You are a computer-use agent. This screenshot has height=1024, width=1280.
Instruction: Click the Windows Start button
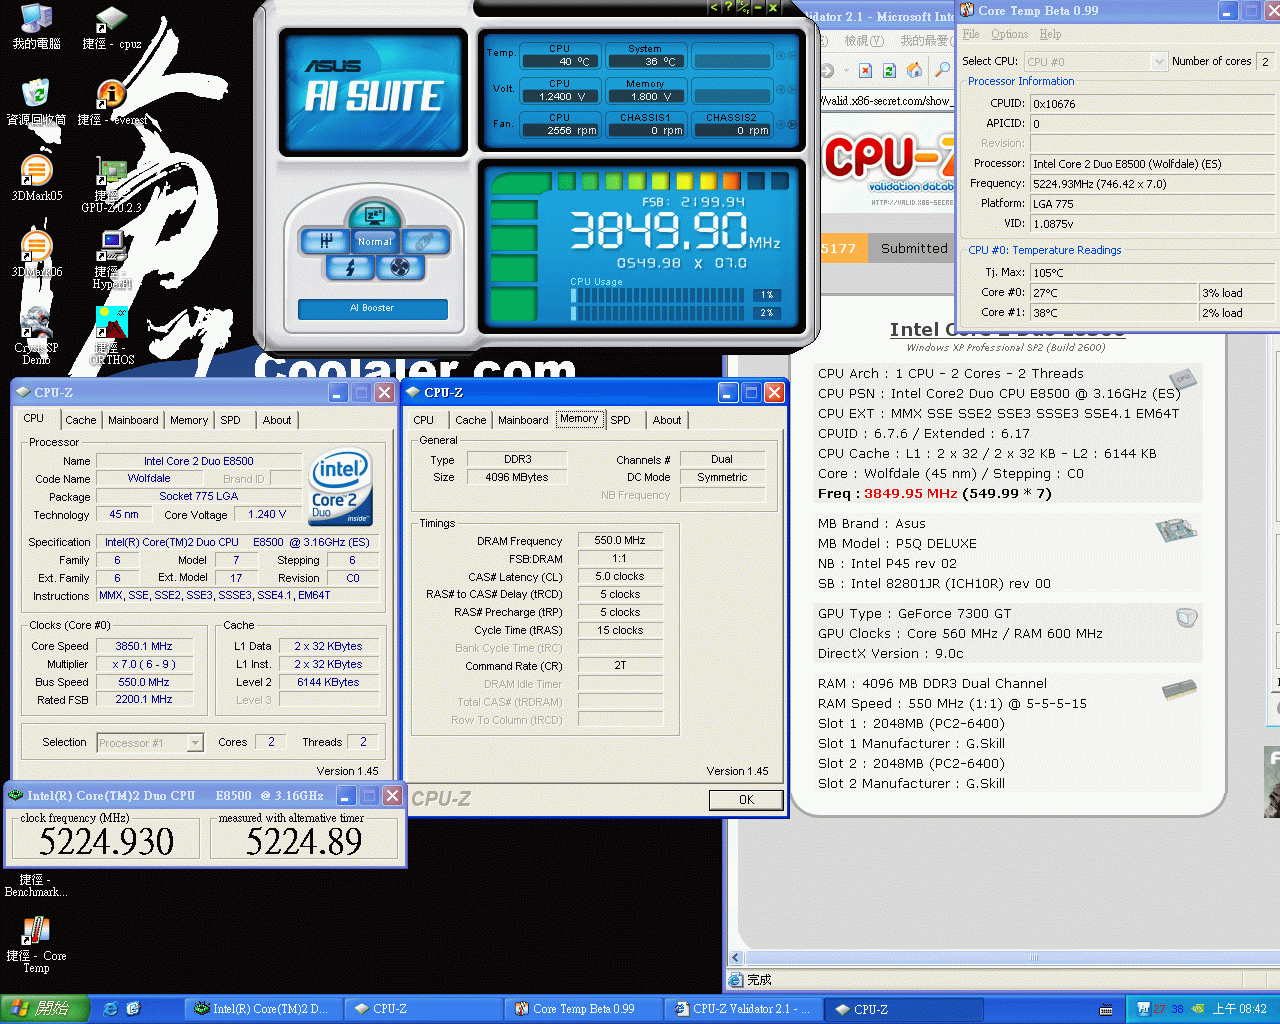44,1009
